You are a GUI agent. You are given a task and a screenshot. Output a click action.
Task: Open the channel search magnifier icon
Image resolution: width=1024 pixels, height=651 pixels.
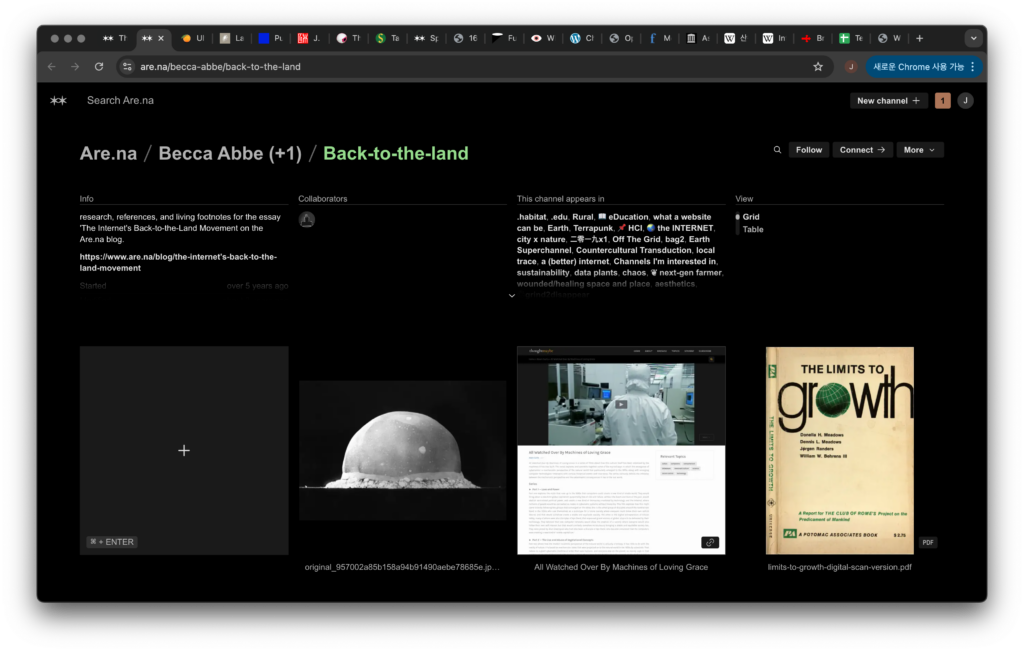[x=777, y=150]
